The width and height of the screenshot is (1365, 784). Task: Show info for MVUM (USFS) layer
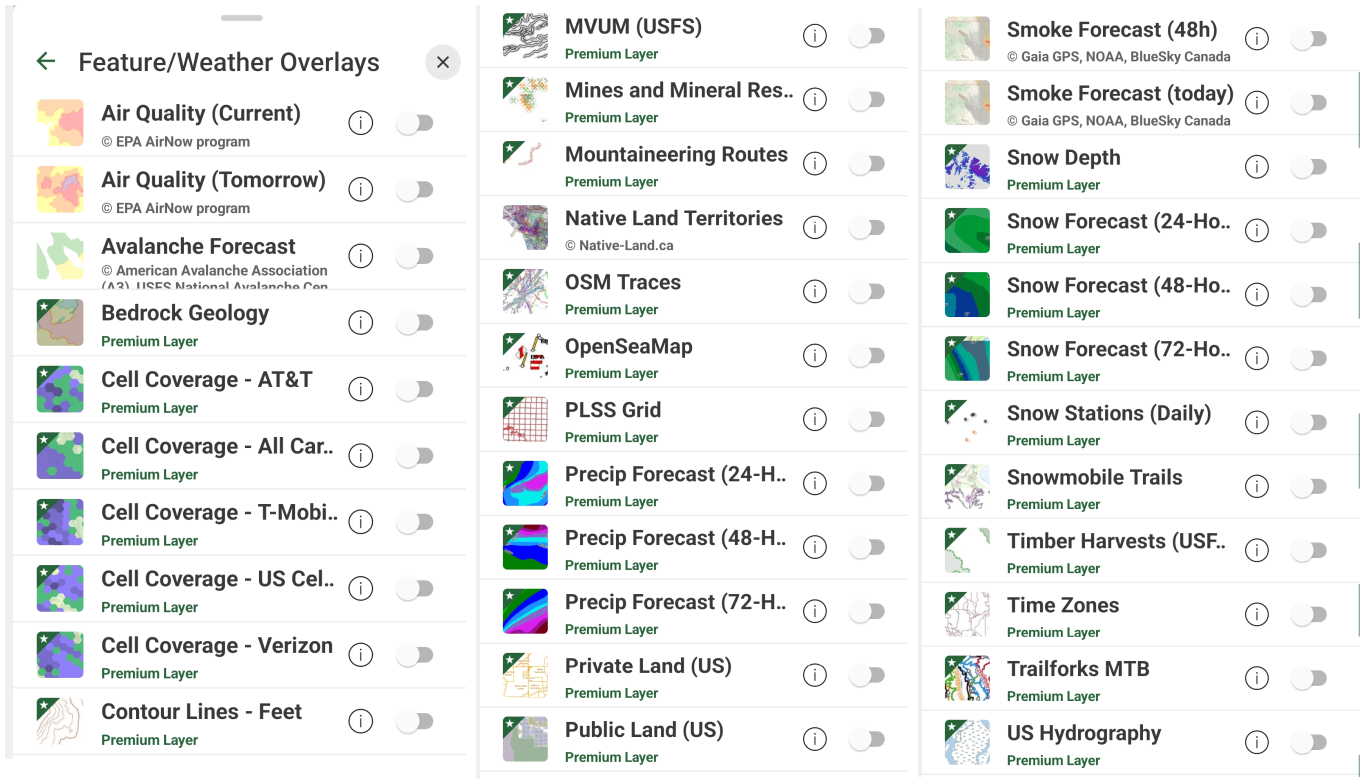(815, 36)
